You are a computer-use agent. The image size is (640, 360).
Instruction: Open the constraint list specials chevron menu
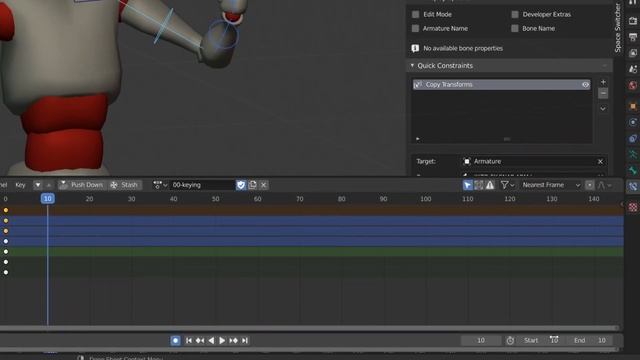click(x=603, y=109)
